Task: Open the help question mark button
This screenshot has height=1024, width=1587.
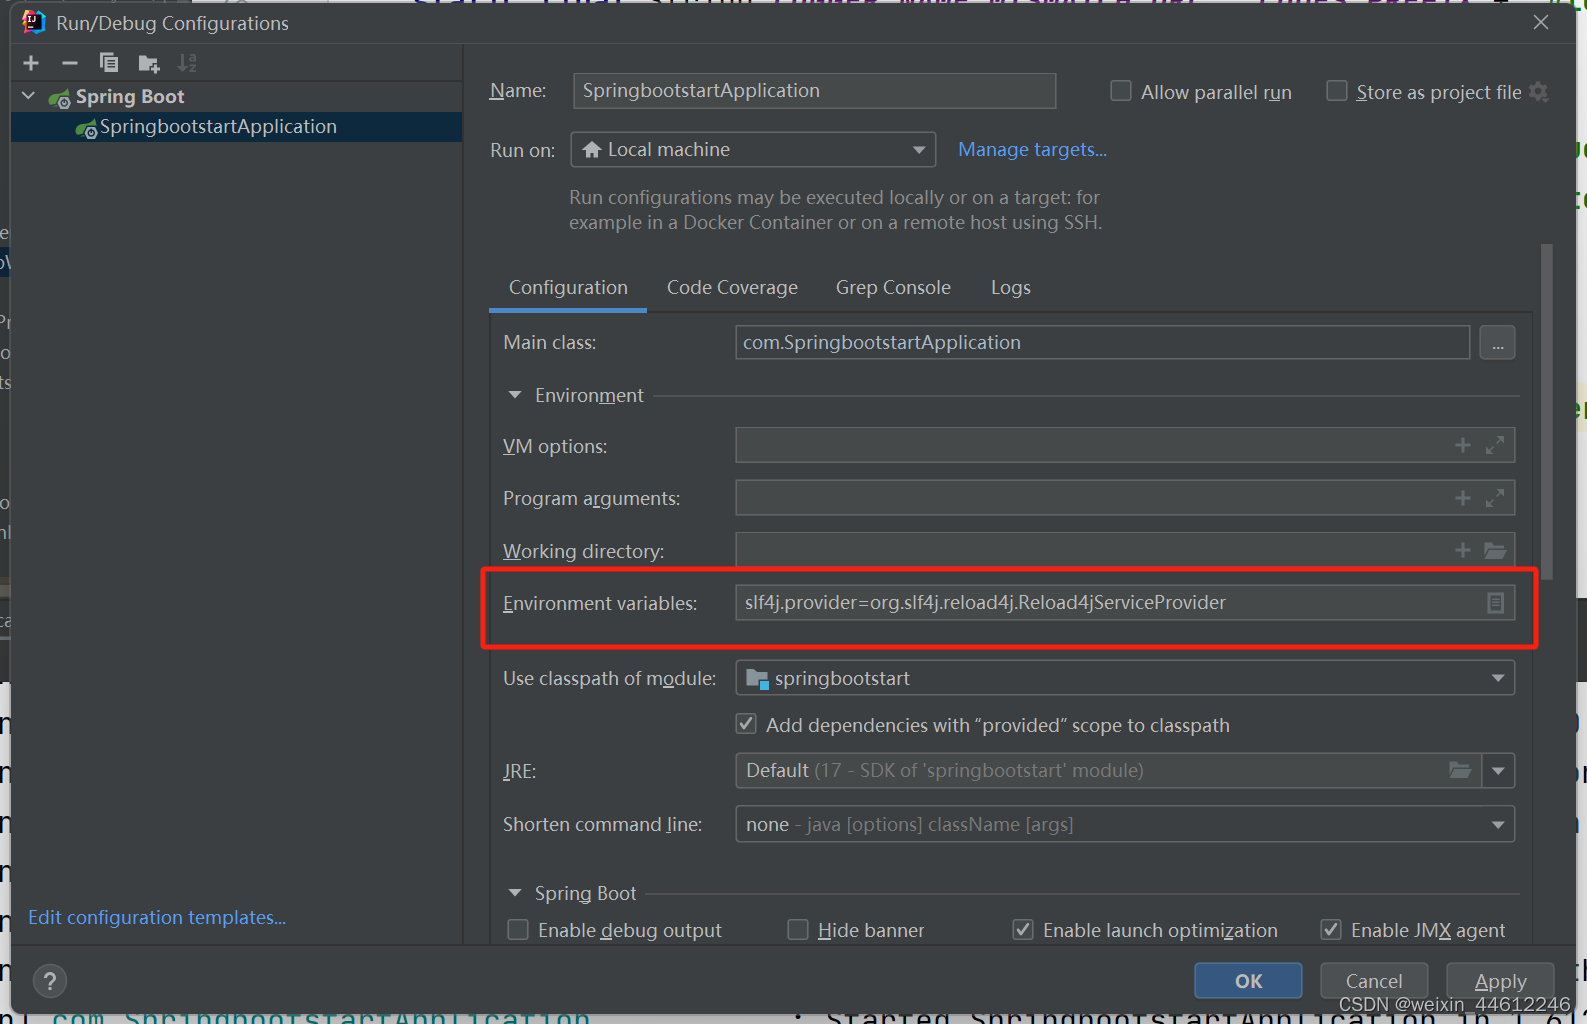Action: pyautogui.click(x=50, y=981)
